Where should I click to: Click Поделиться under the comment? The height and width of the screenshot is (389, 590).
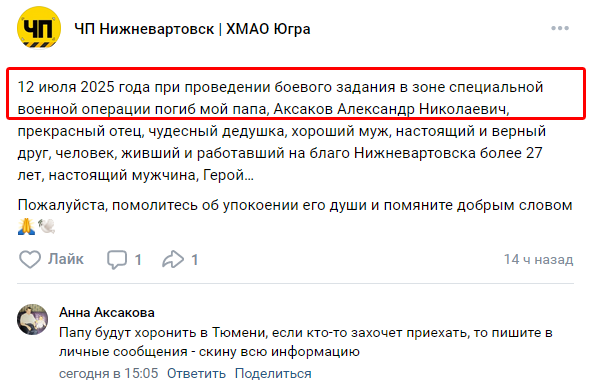273,374
